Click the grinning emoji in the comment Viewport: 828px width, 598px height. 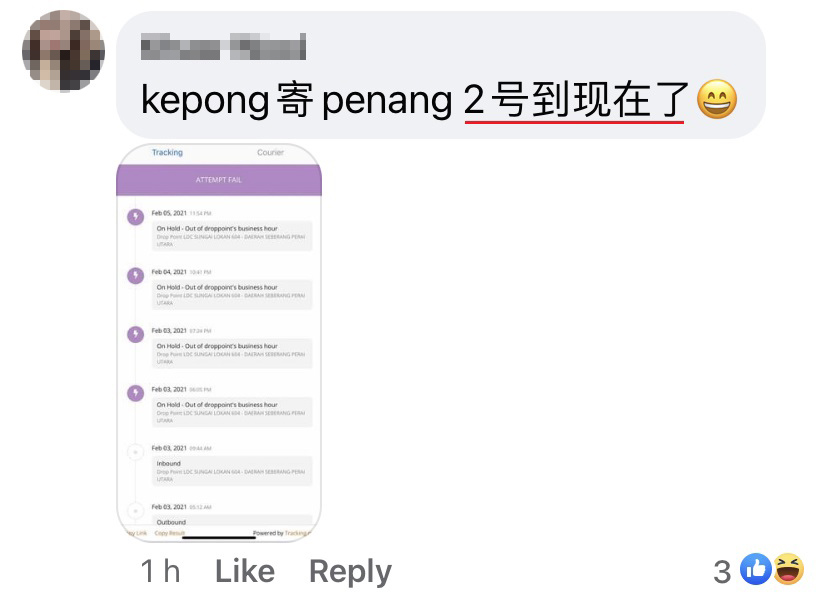(x=717, y=99)
